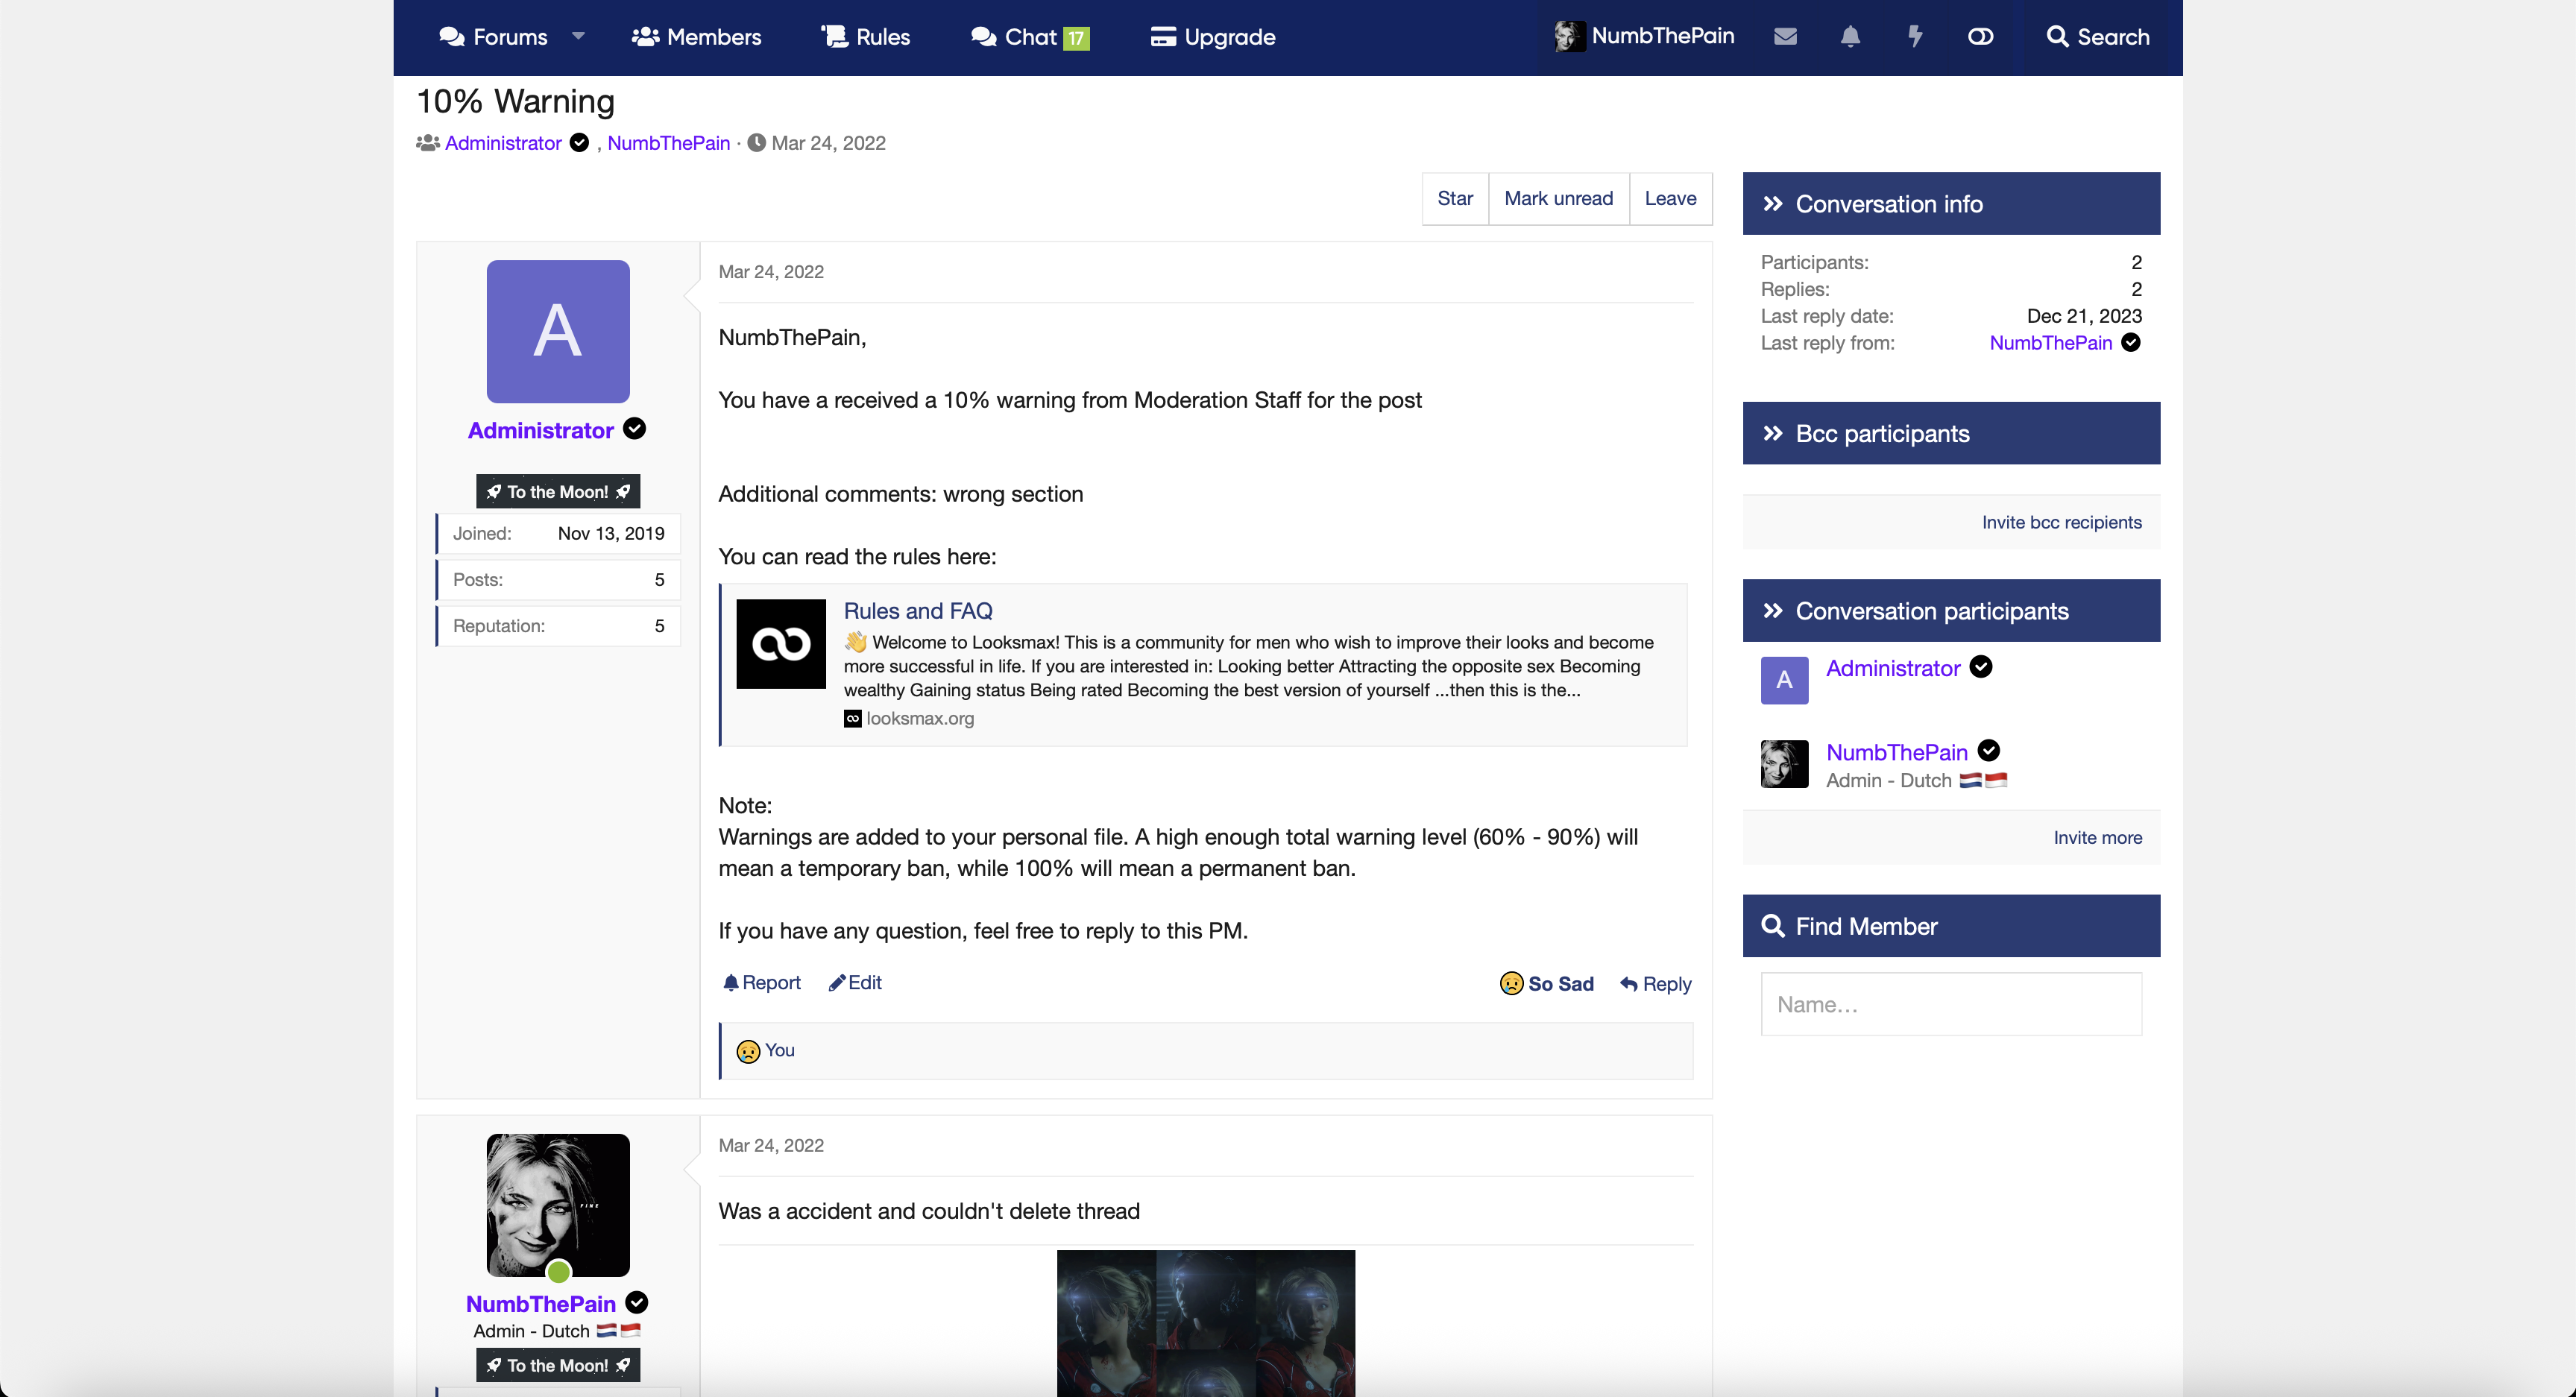Click Invite bcc recipients link
This screenshot has height=1397, width=2576.
[2062, 522]
